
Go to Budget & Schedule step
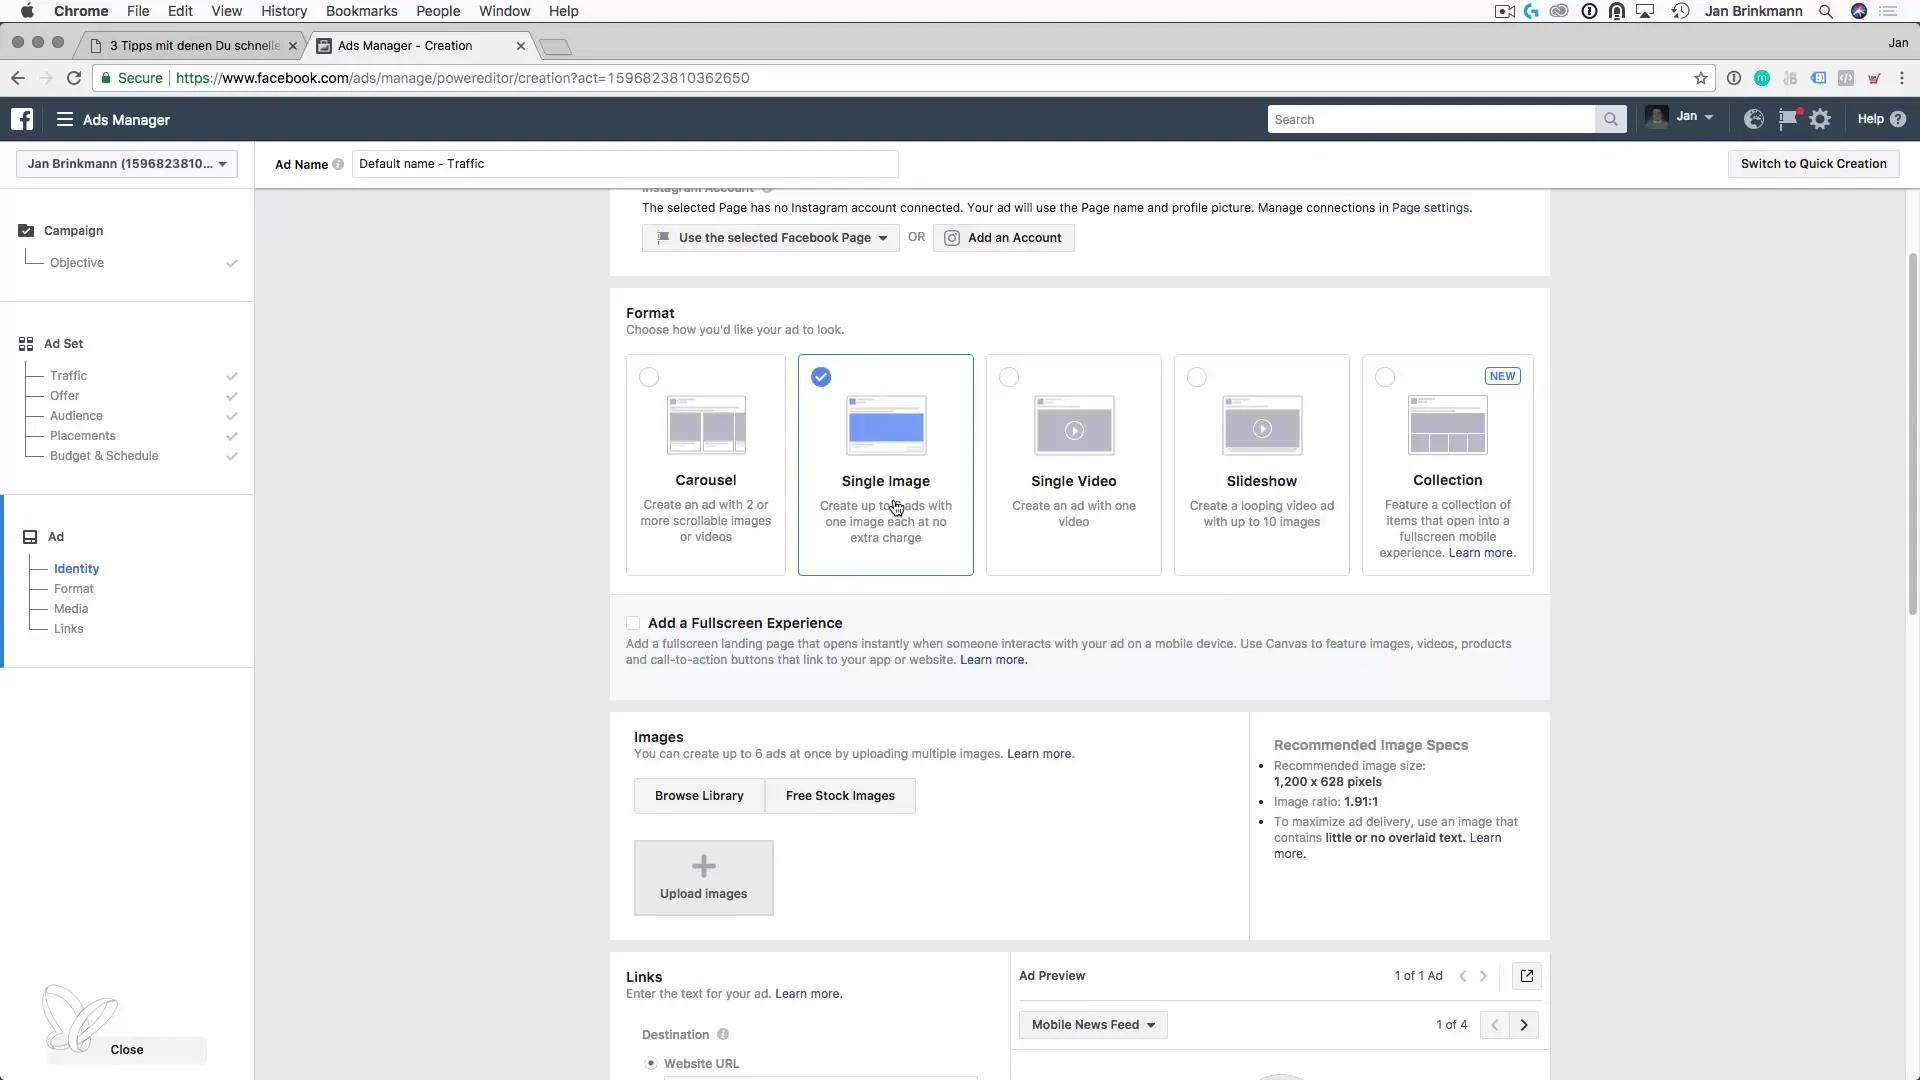coord(104,456)
